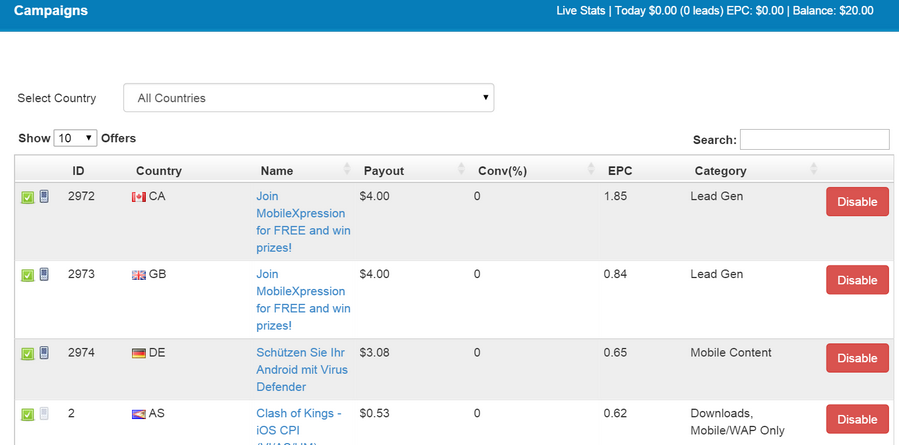Sort table by Category column header
The height and width of the screenshot is (445, 899).
click(720, 171)
